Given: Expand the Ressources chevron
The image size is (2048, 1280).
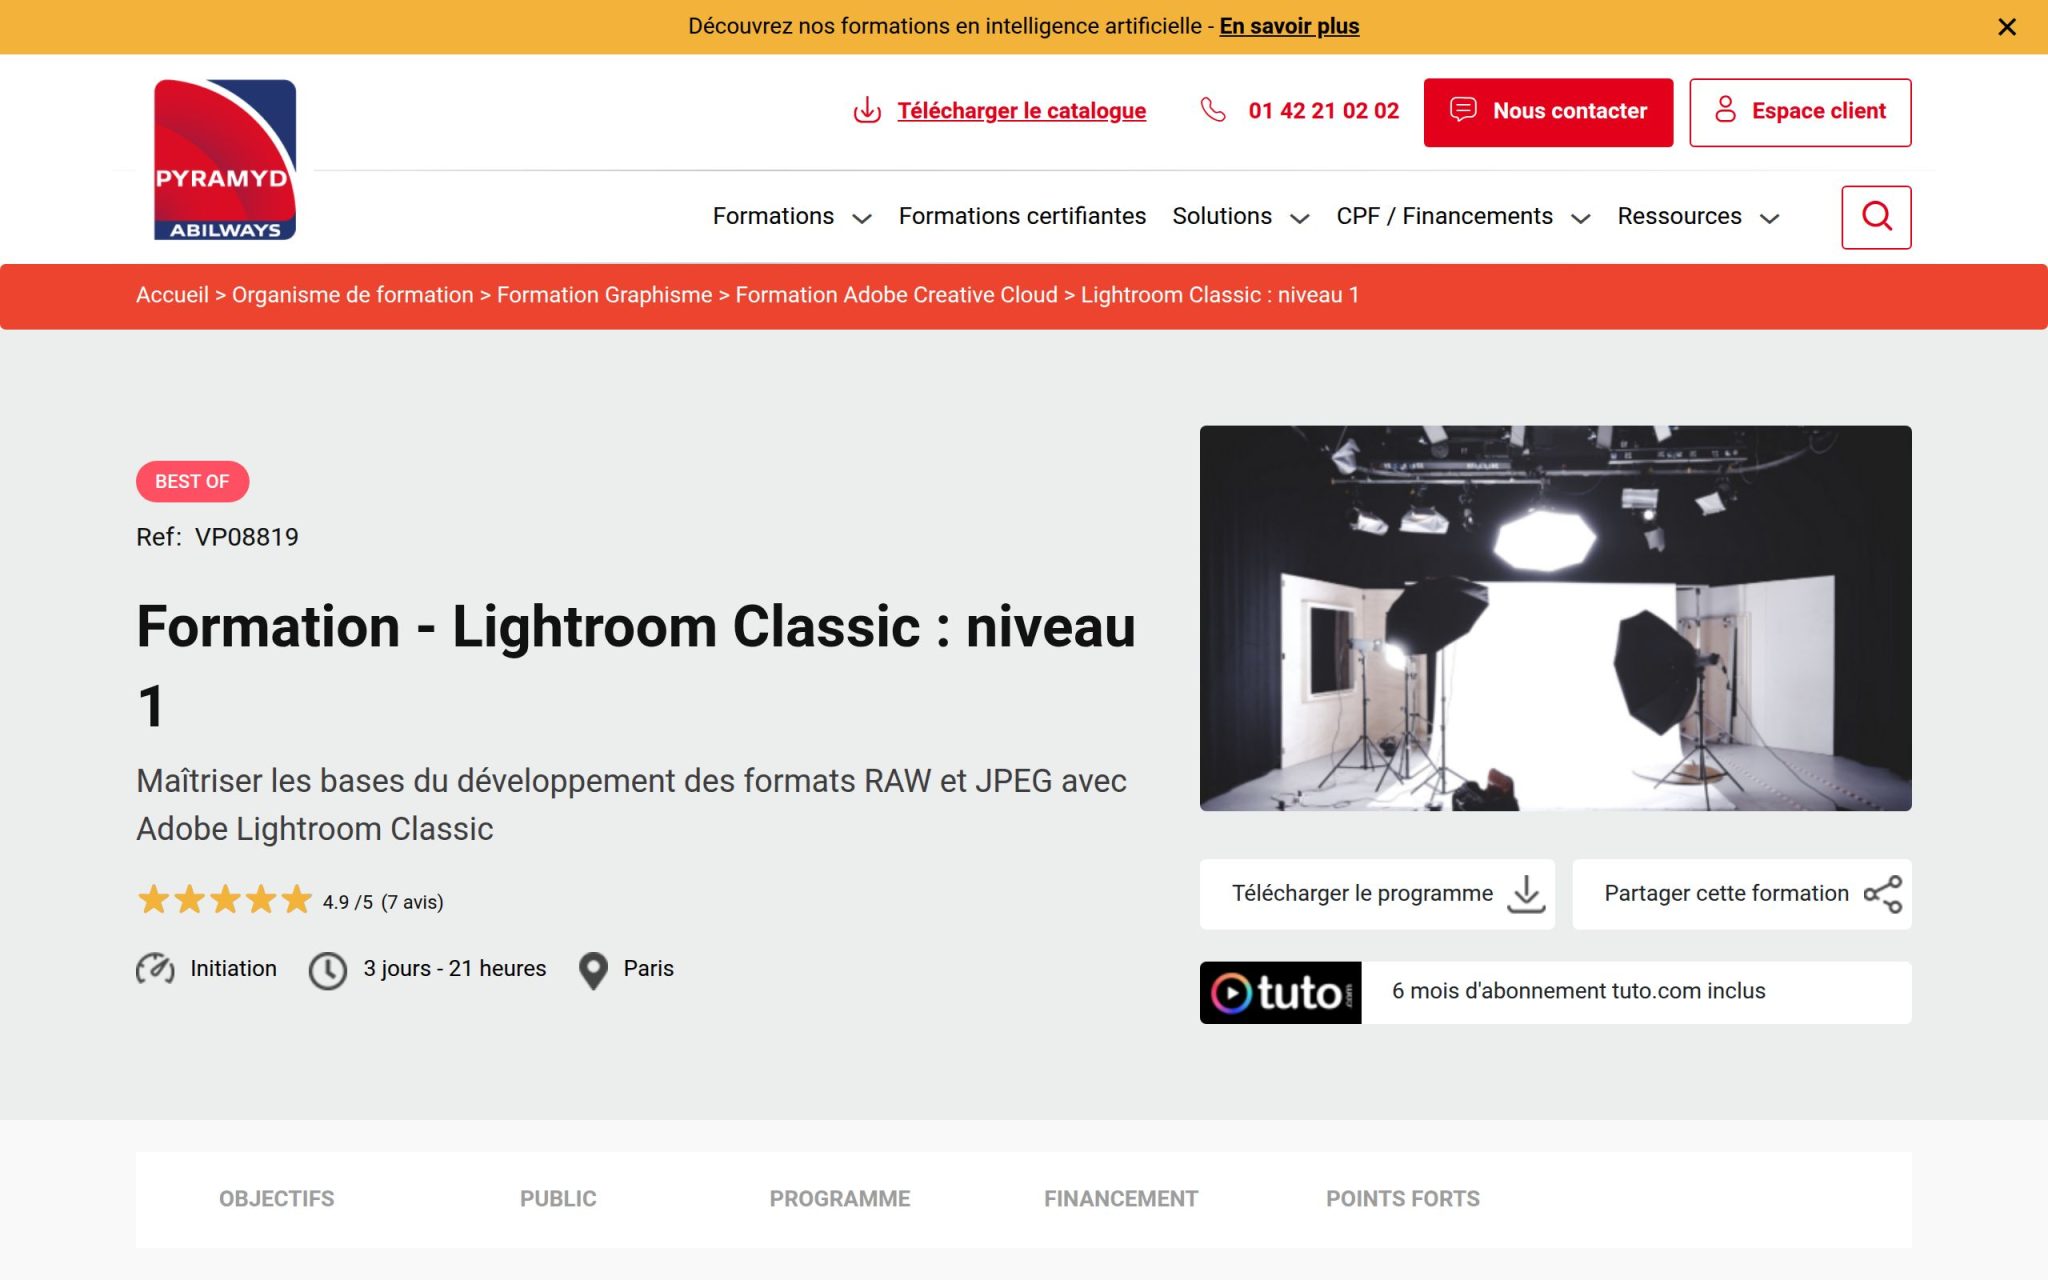Looking at the screenshot, I should 1770,218.
